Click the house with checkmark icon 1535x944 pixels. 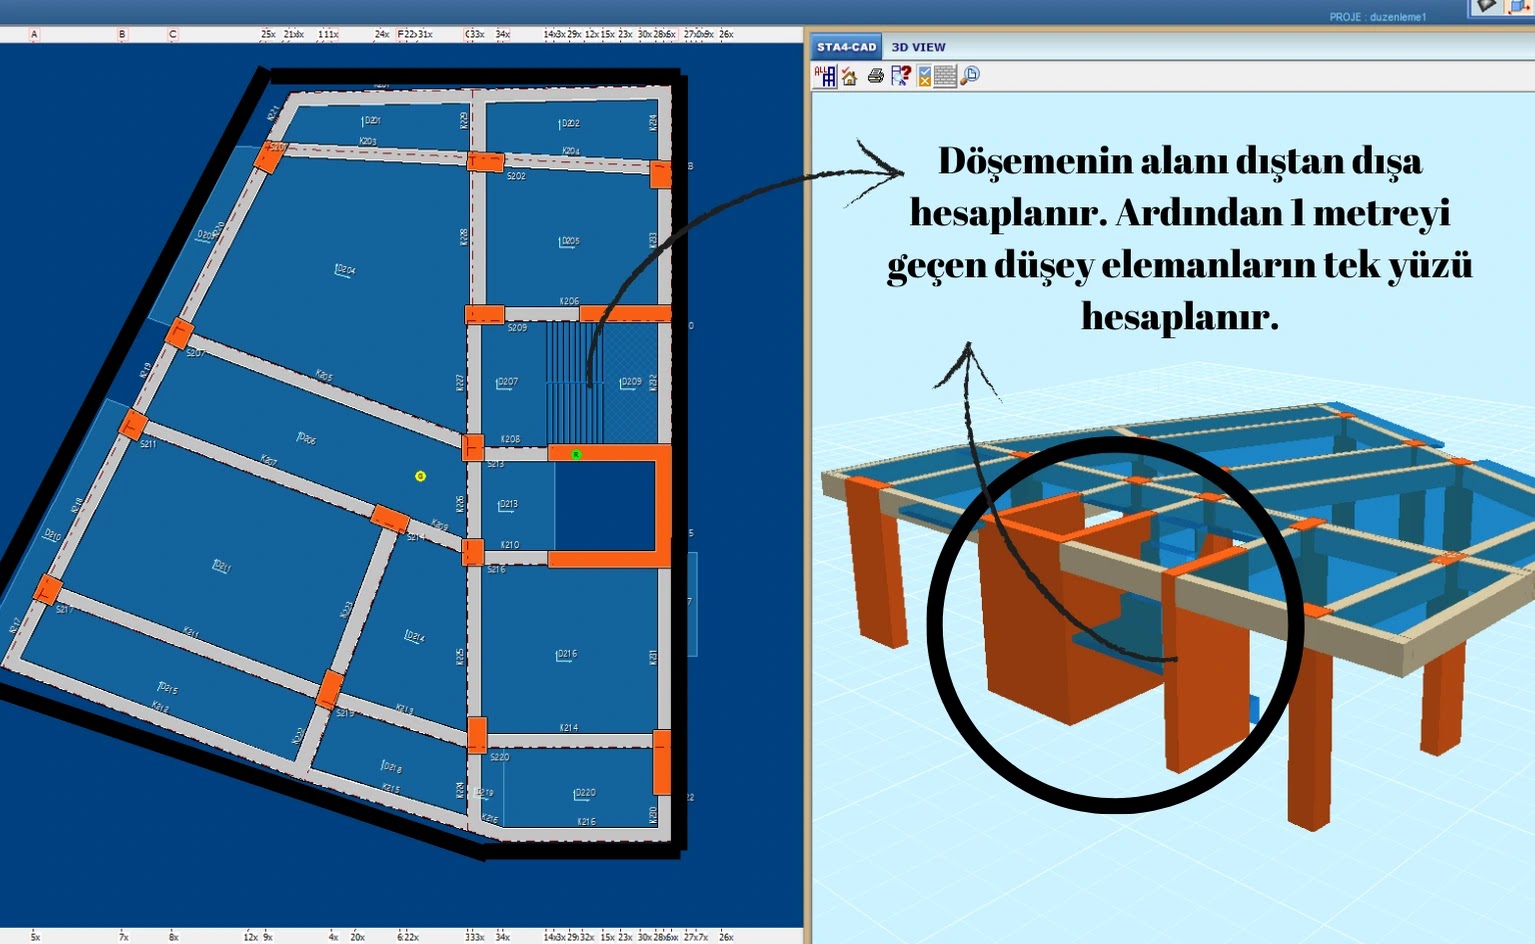pos(850,76)
